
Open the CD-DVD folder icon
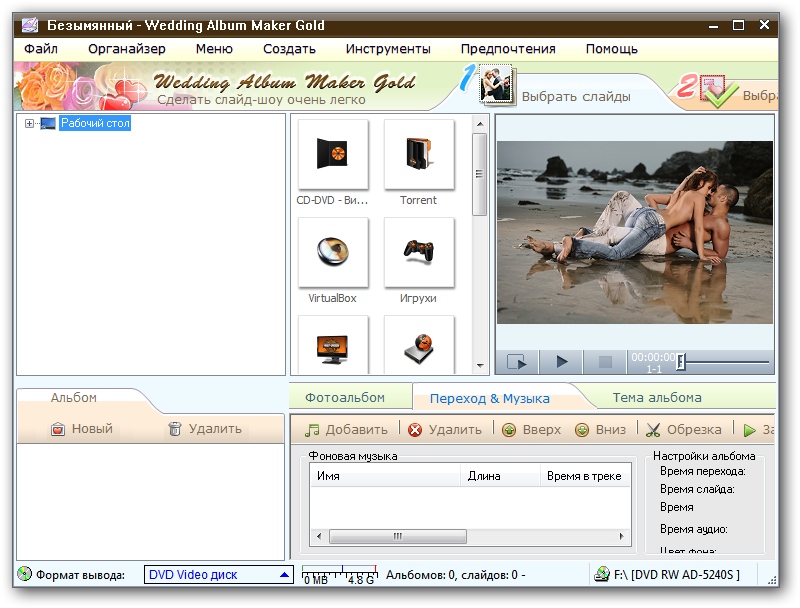click(x=333, y=154)
